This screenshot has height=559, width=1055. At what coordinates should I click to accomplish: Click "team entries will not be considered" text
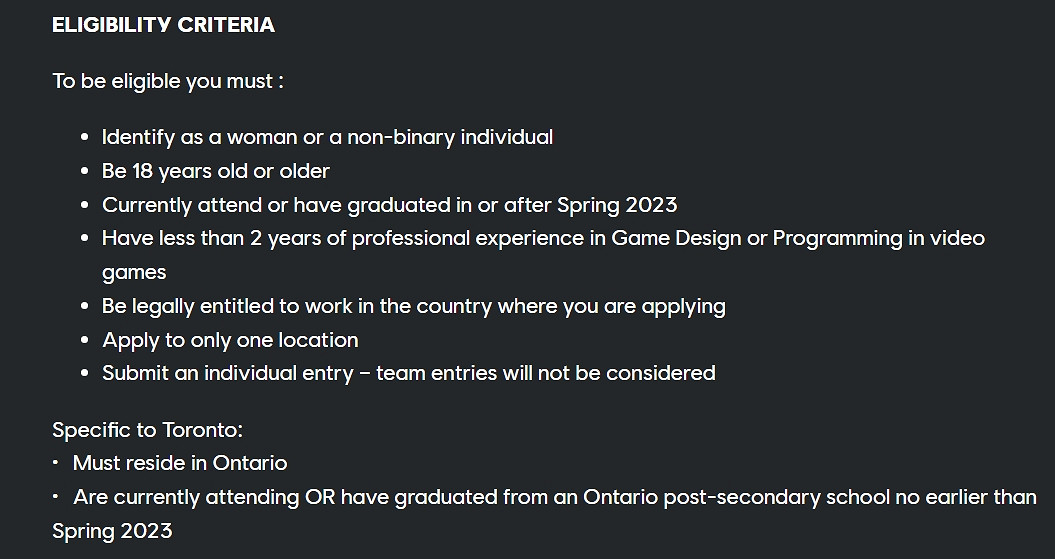pyautogui.click(x=546, y=373)
